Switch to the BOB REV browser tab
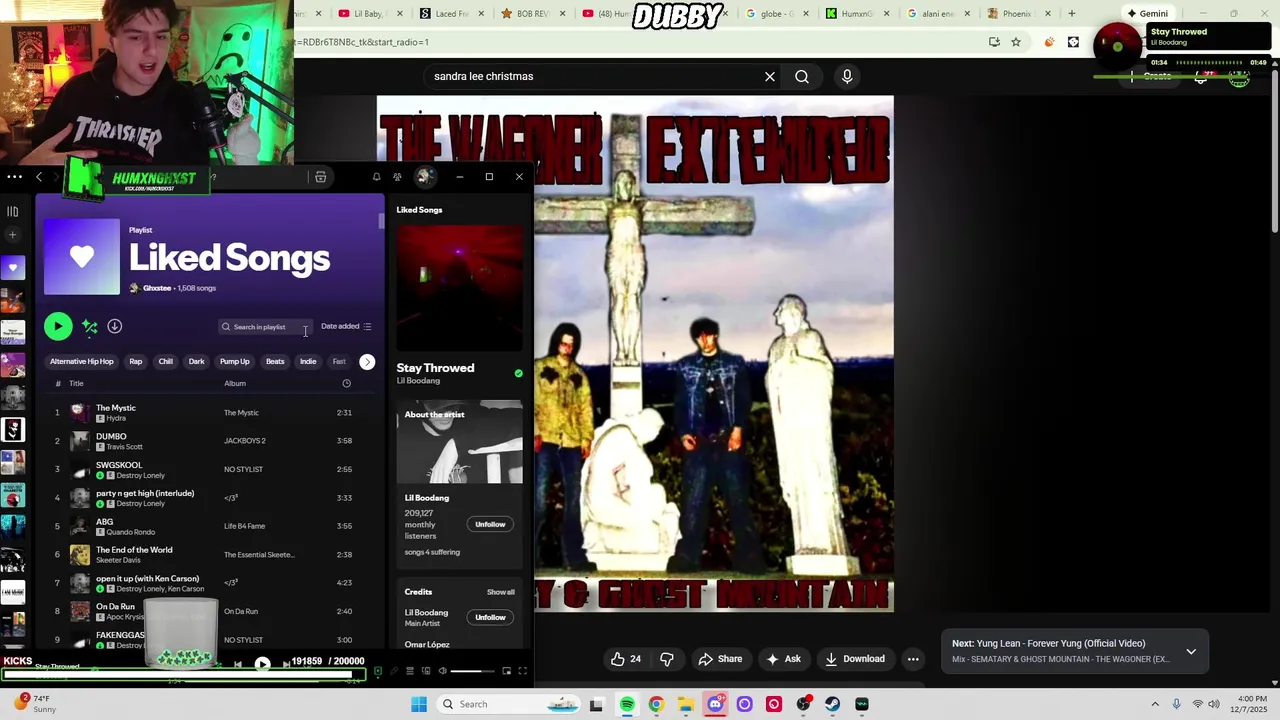This screenshot has height=720, width=1280. [x=532, y=14]
